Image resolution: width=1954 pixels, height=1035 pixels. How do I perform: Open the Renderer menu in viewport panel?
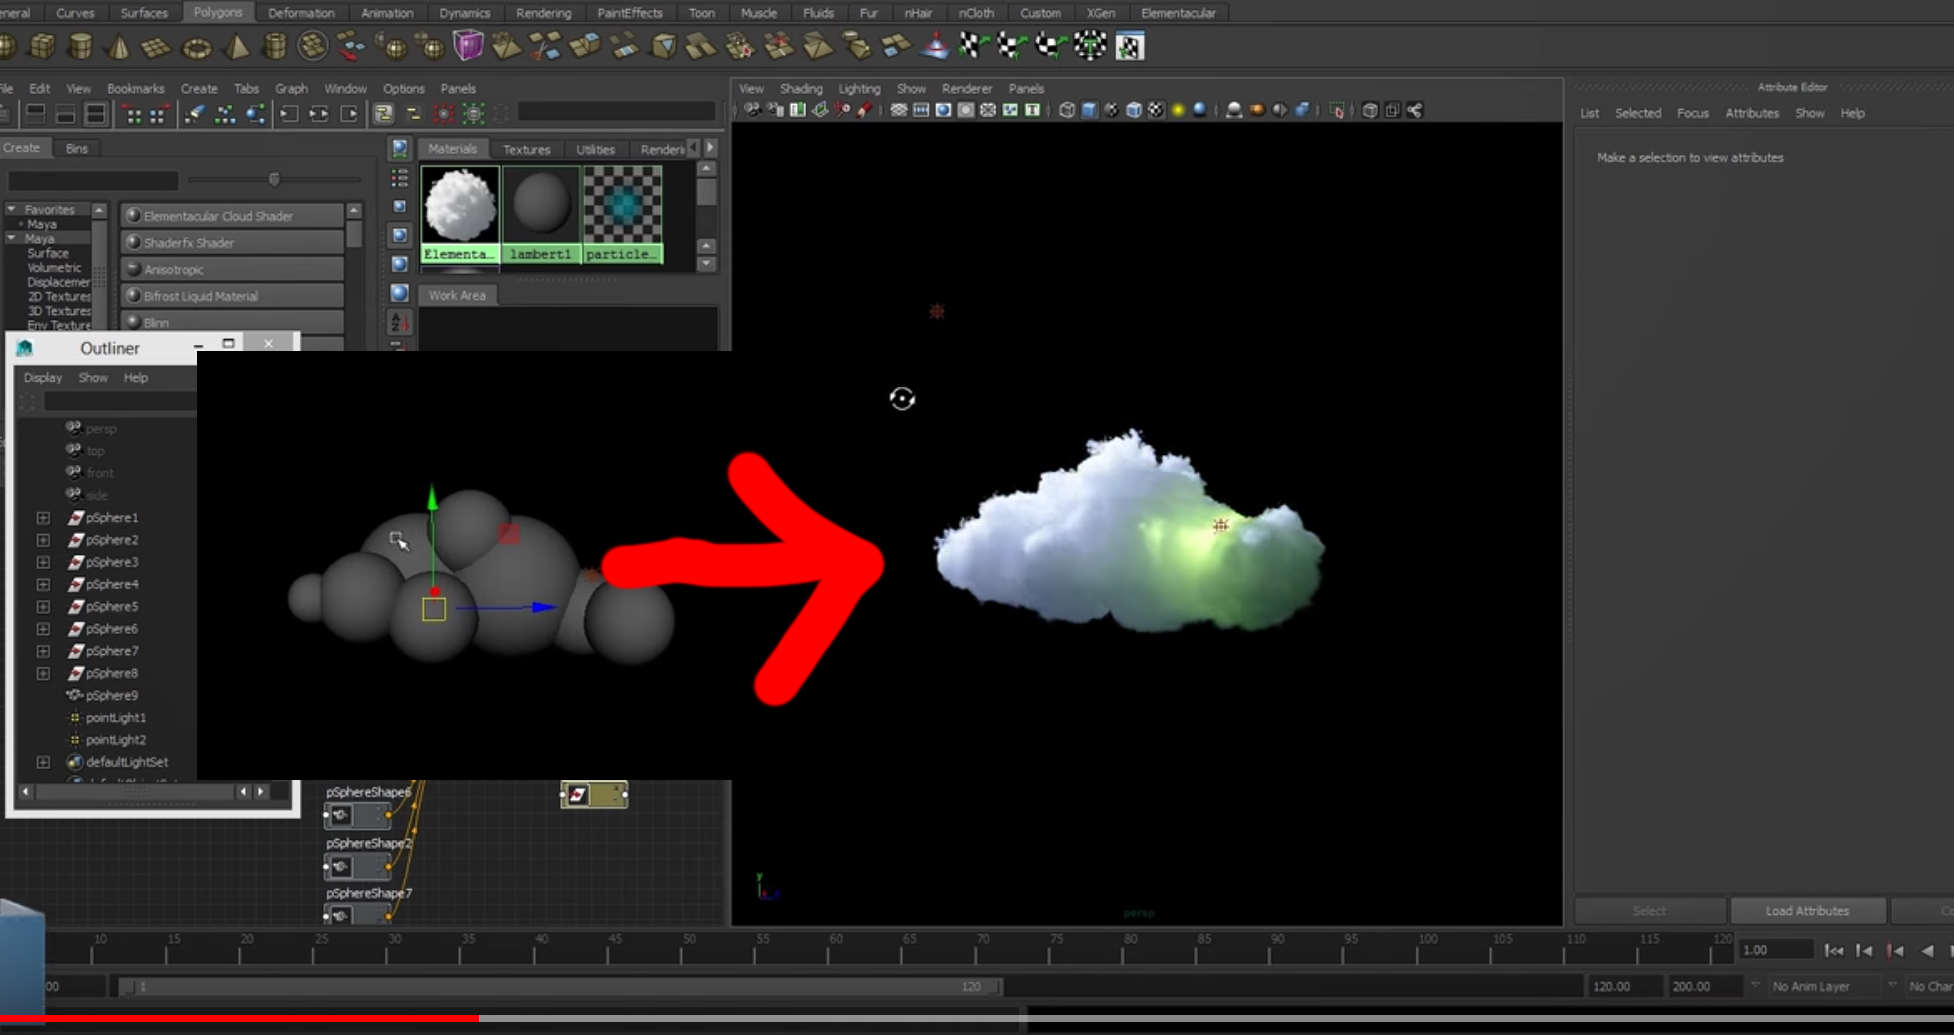pyautogui.click(x=966, y=88)
